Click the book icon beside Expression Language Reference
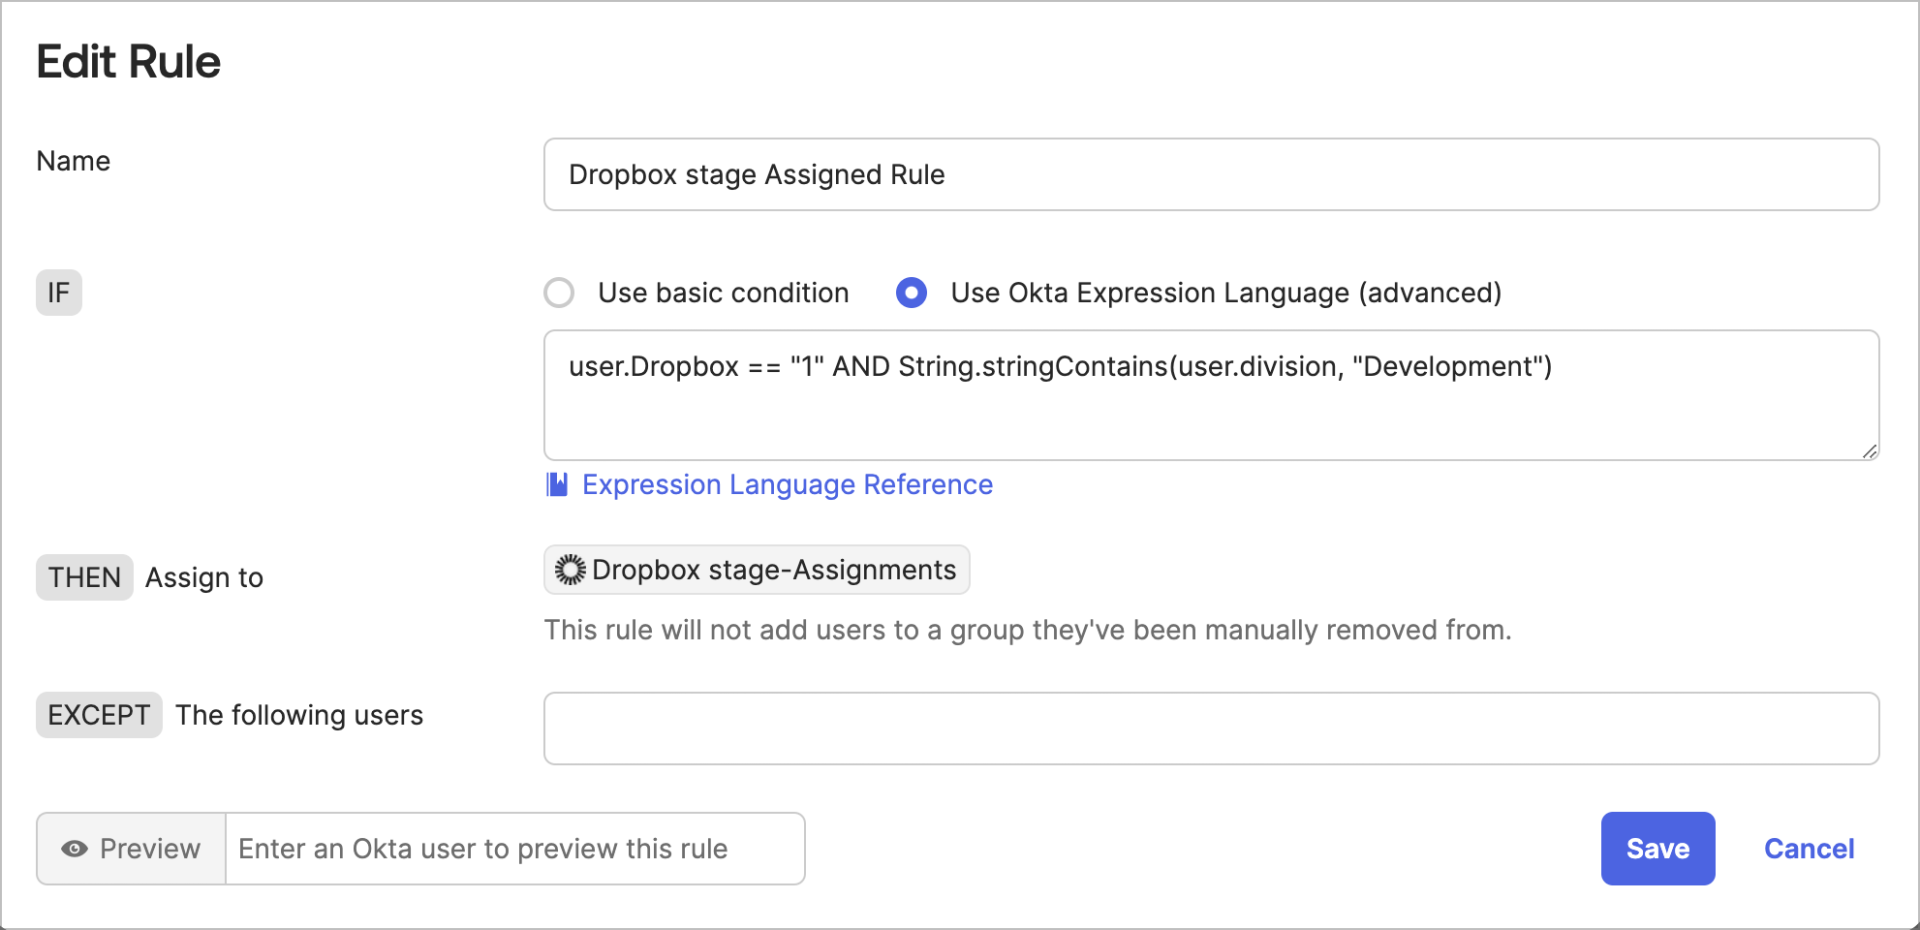Screen dimensions: 1920x930 [x=557, y=484]
